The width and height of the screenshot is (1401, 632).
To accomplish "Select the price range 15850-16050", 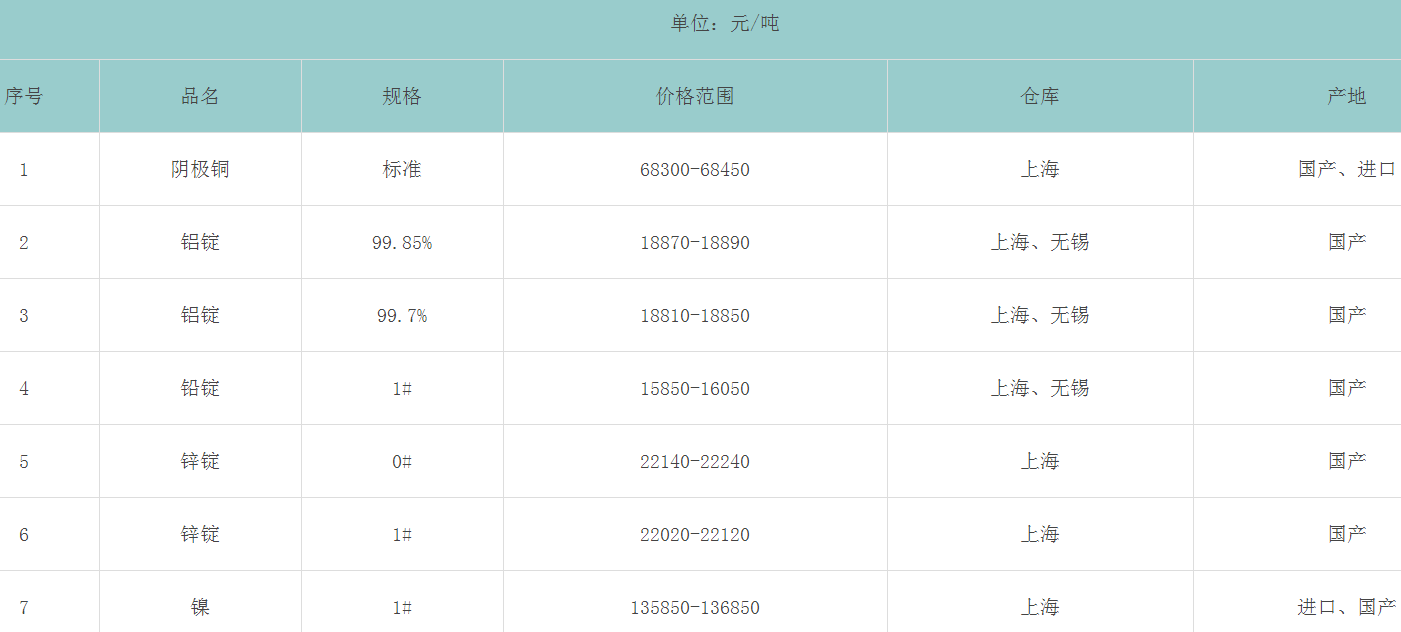I will point(695,389).
